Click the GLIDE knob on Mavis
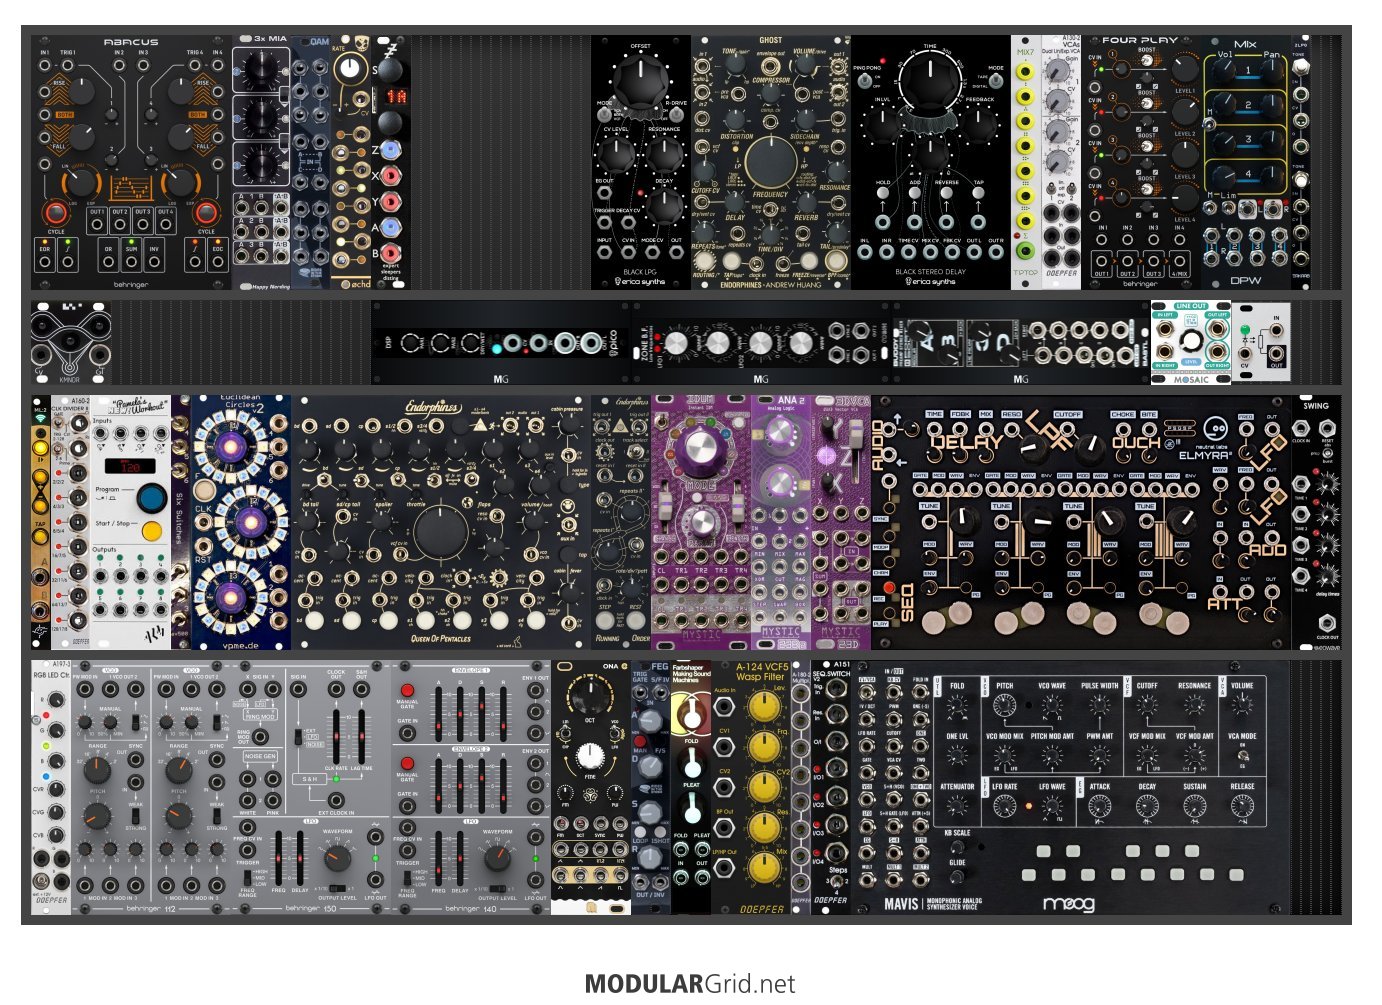Viewport: 1382px width, 1005px height. pos(957,877)
